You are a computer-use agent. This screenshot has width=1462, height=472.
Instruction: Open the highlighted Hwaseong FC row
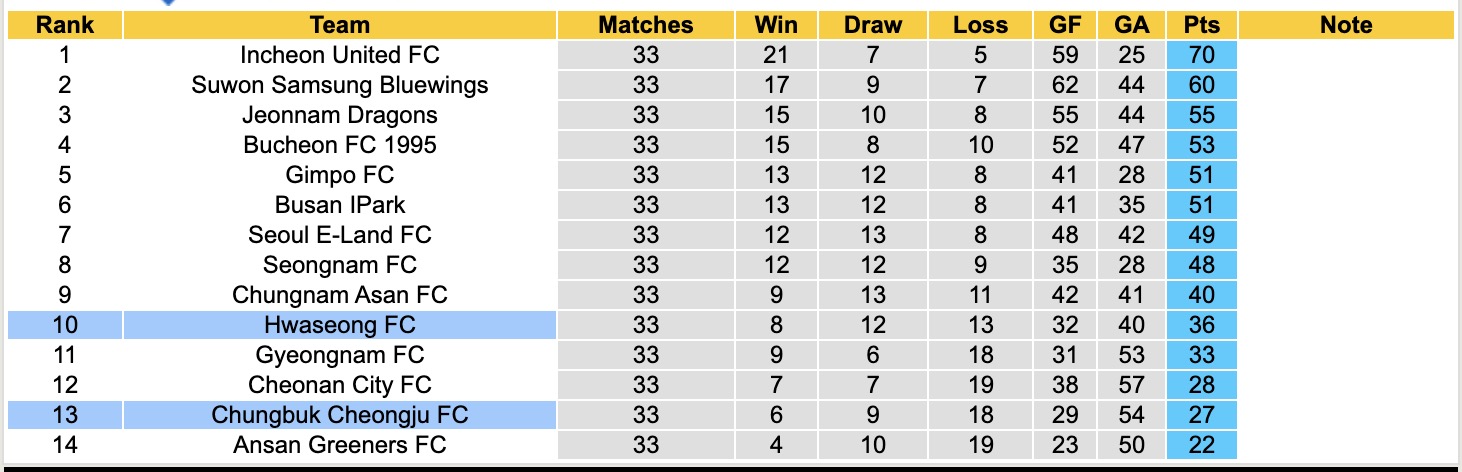coord(340,325)
